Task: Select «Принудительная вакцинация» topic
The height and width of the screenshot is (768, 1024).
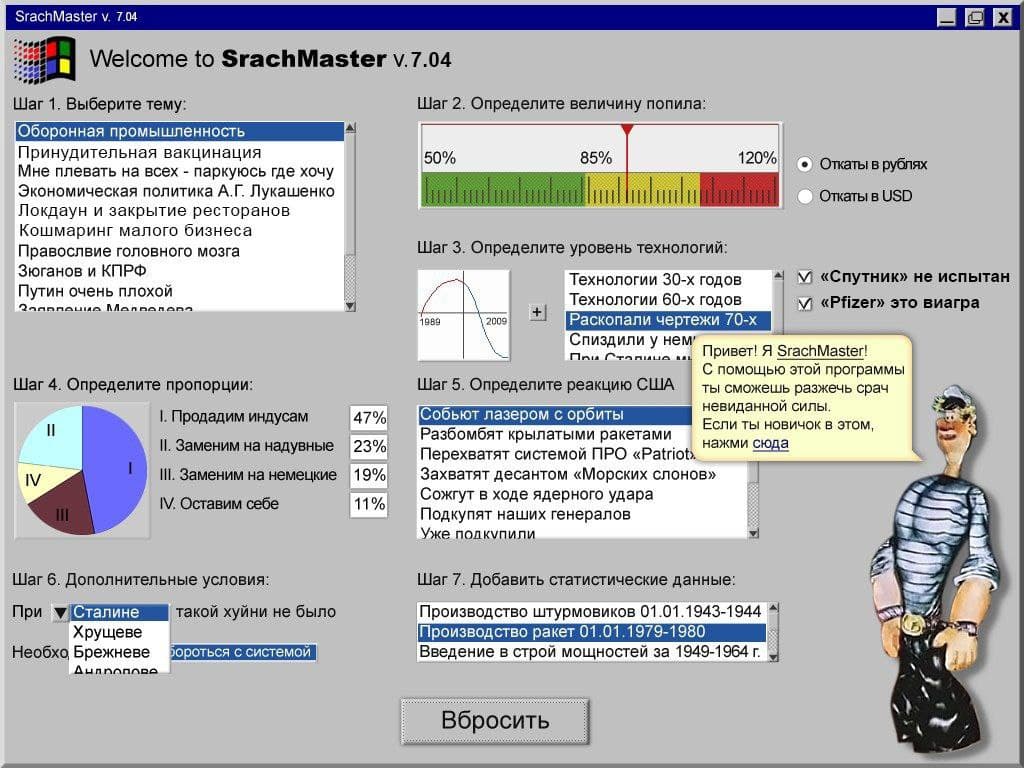Action: click(139, 152)
